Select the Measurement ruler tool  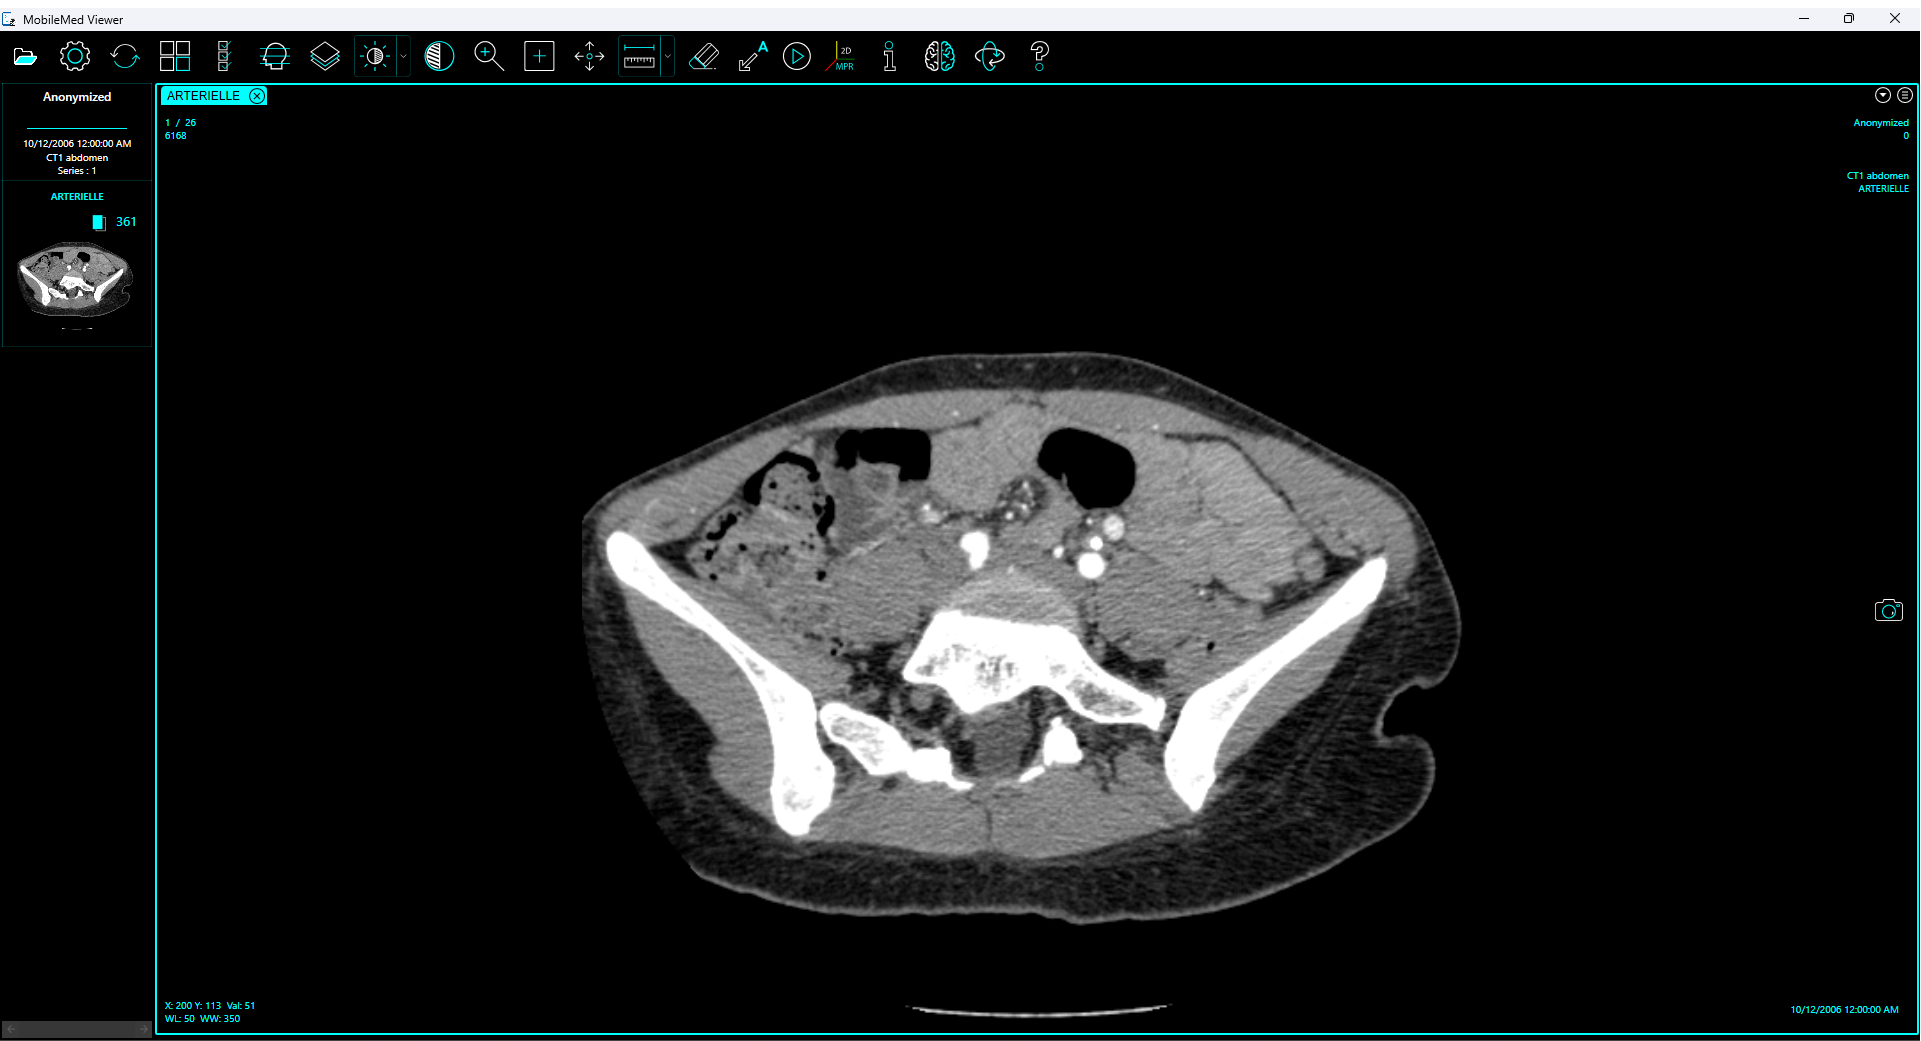[640, 56]
